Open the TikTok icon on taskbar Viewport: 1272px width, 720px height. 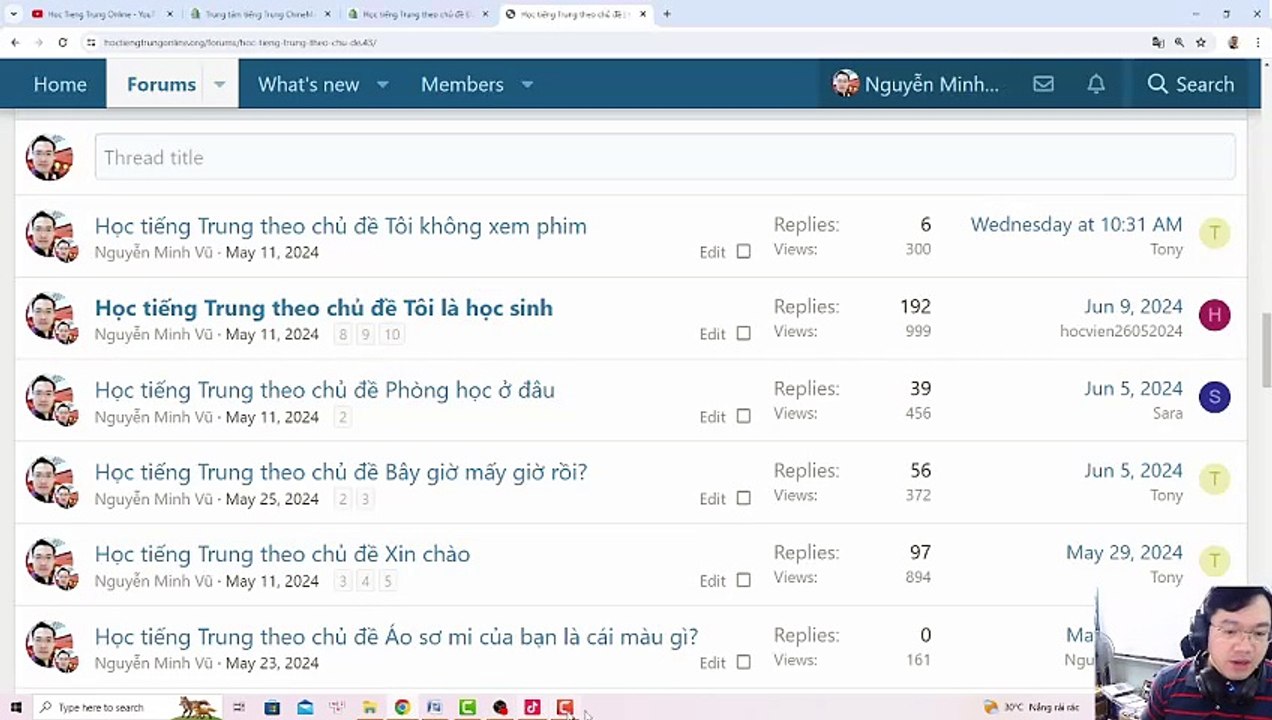coord(532,707)
